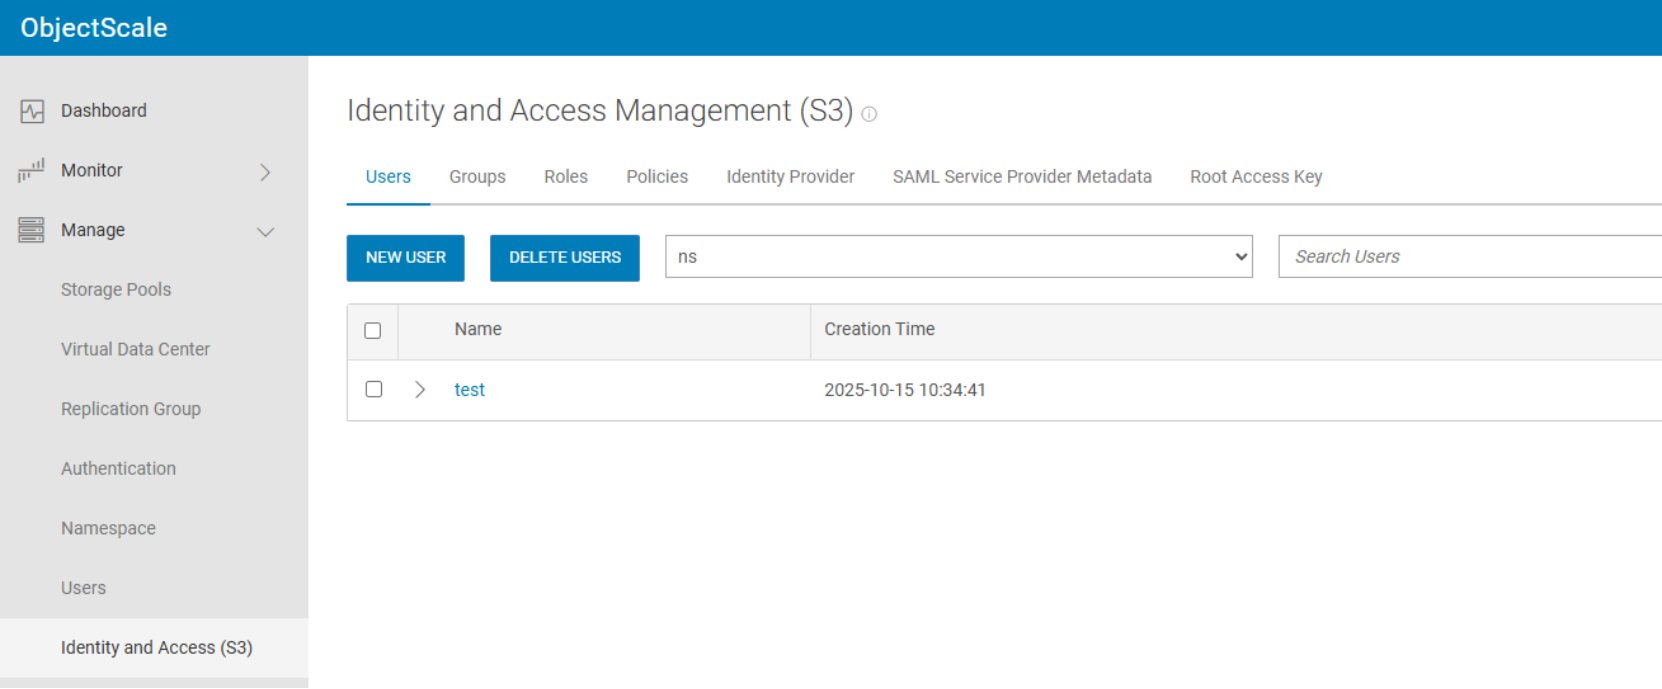Click the Name column header
The height and width of the screenshot is (689, 1662).
478,330
